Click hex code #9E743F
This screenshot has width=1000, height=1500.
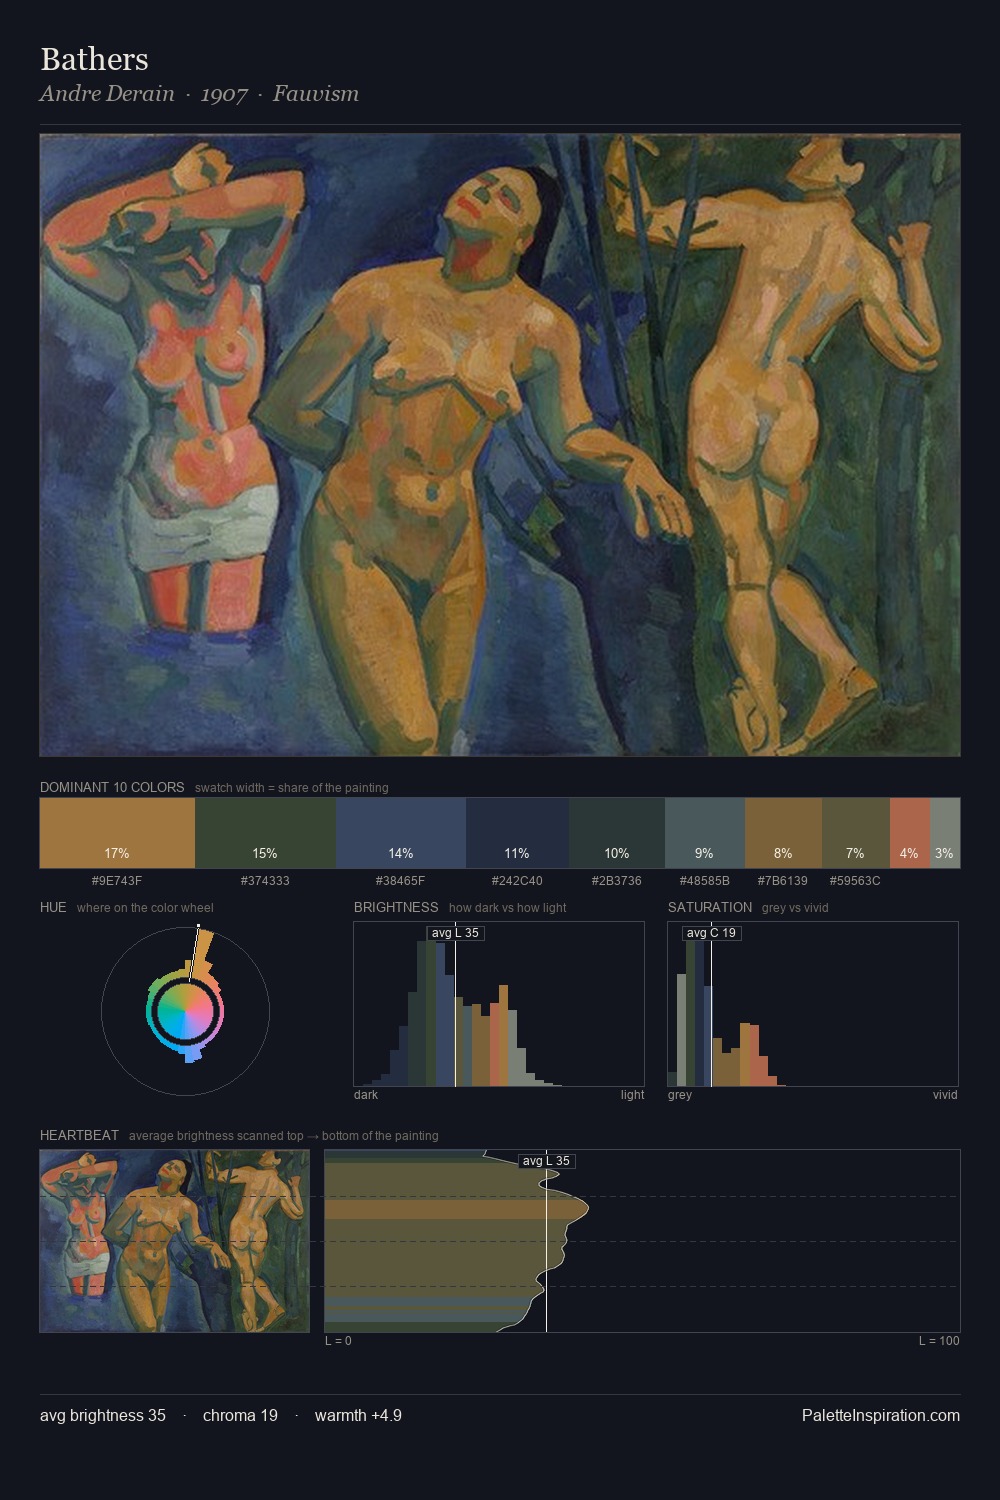click(x=117, y=881)
